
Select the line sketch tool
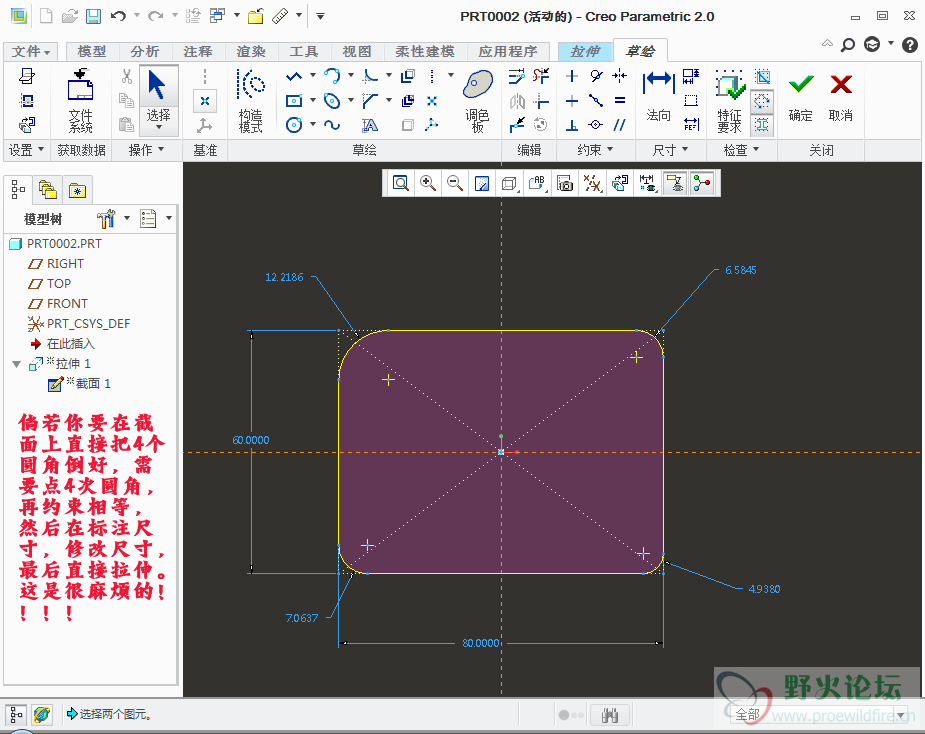(x=294, y=76)
